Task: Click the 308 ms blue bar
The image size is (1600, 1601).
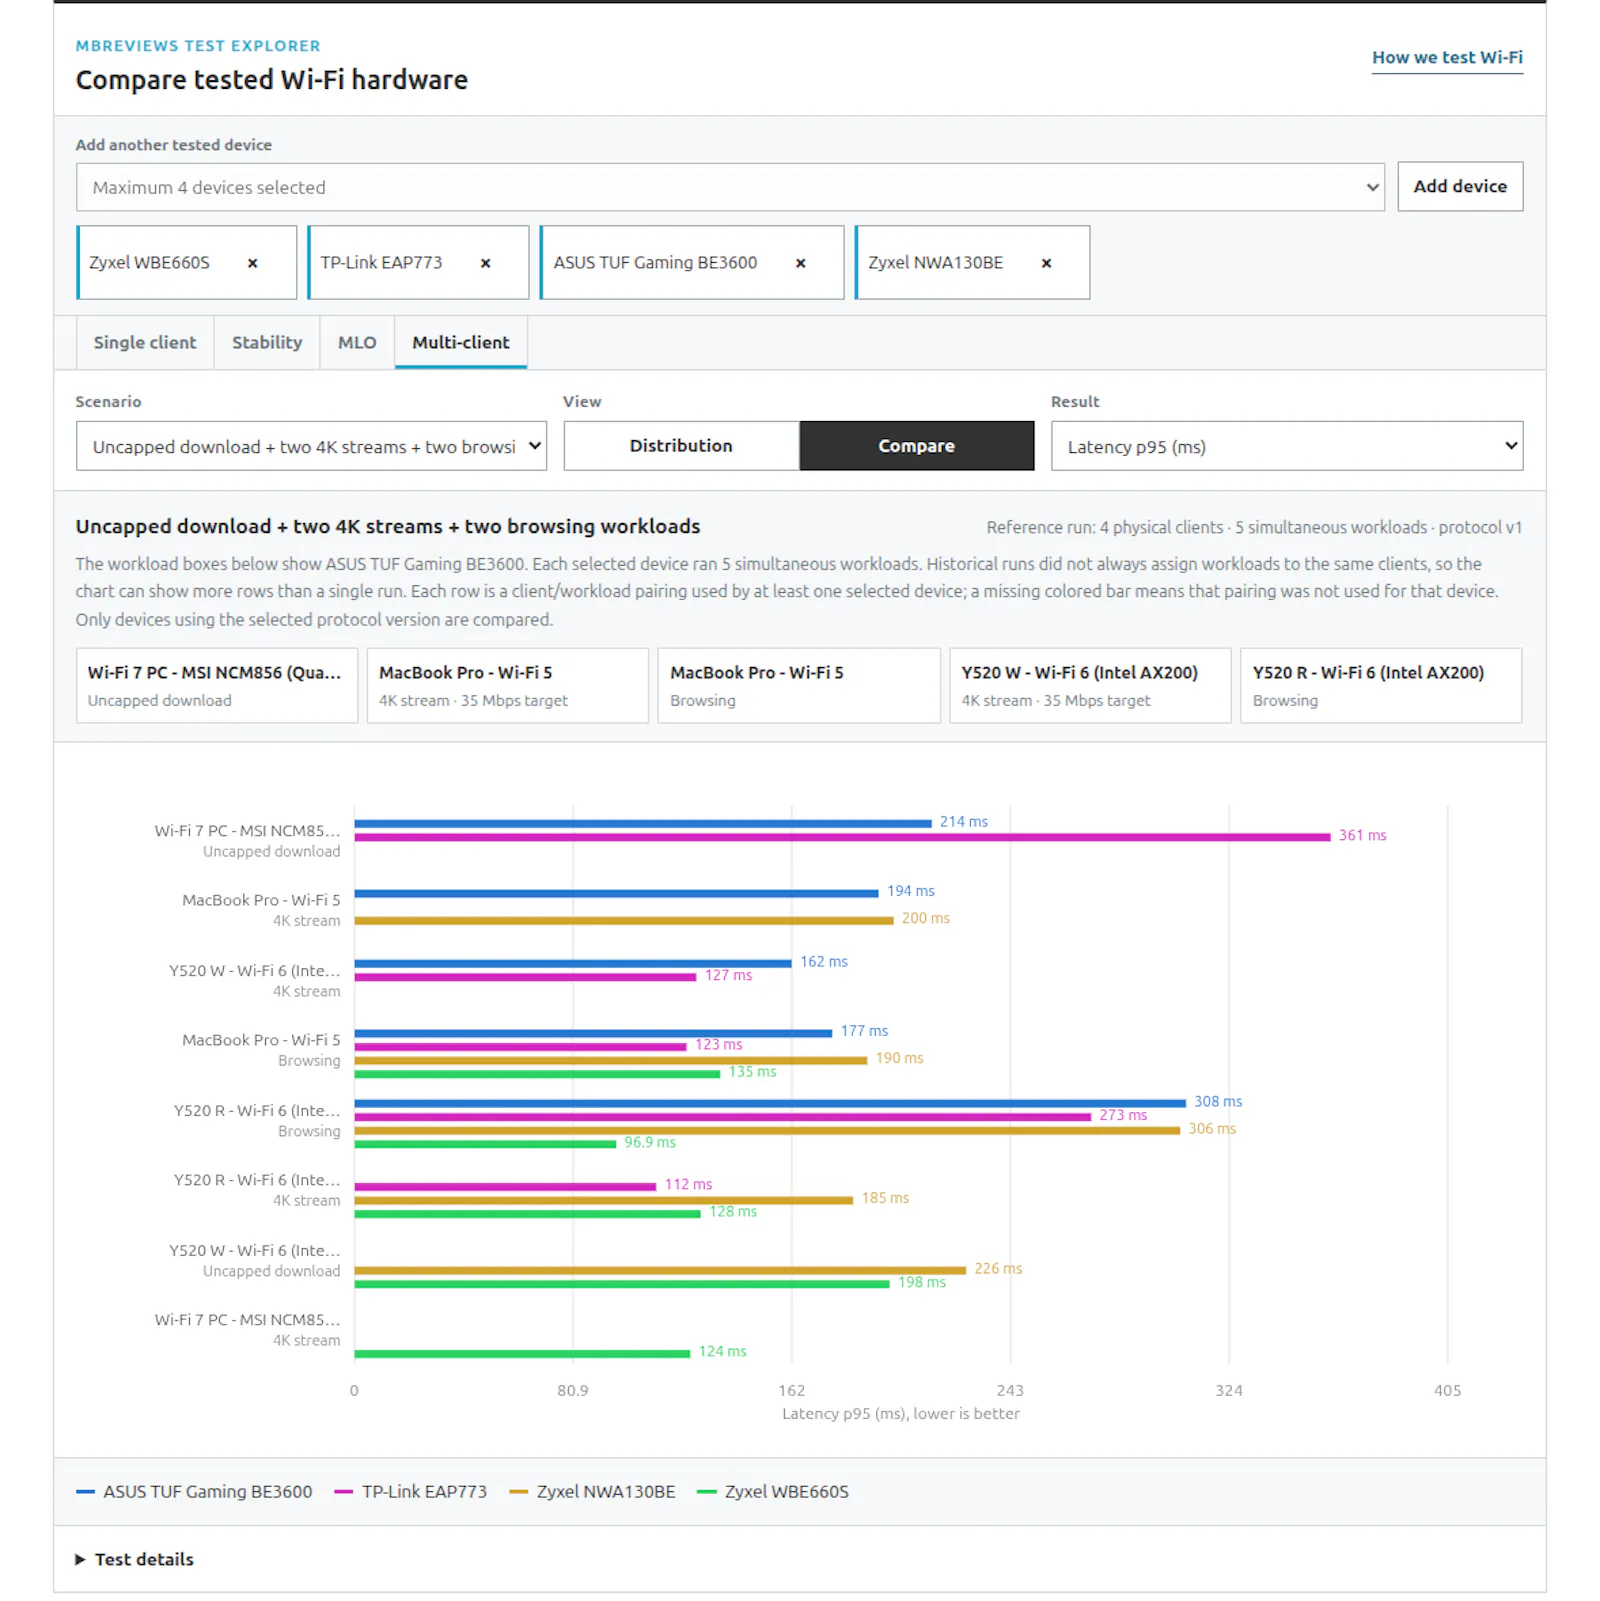Action: pos(770,1103)
